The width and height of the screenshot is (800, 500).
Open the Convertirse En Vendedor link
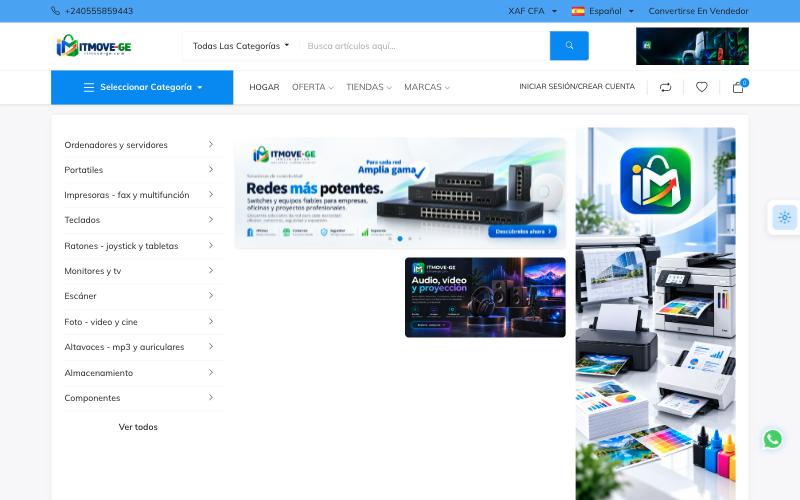[x=698, y=11]
